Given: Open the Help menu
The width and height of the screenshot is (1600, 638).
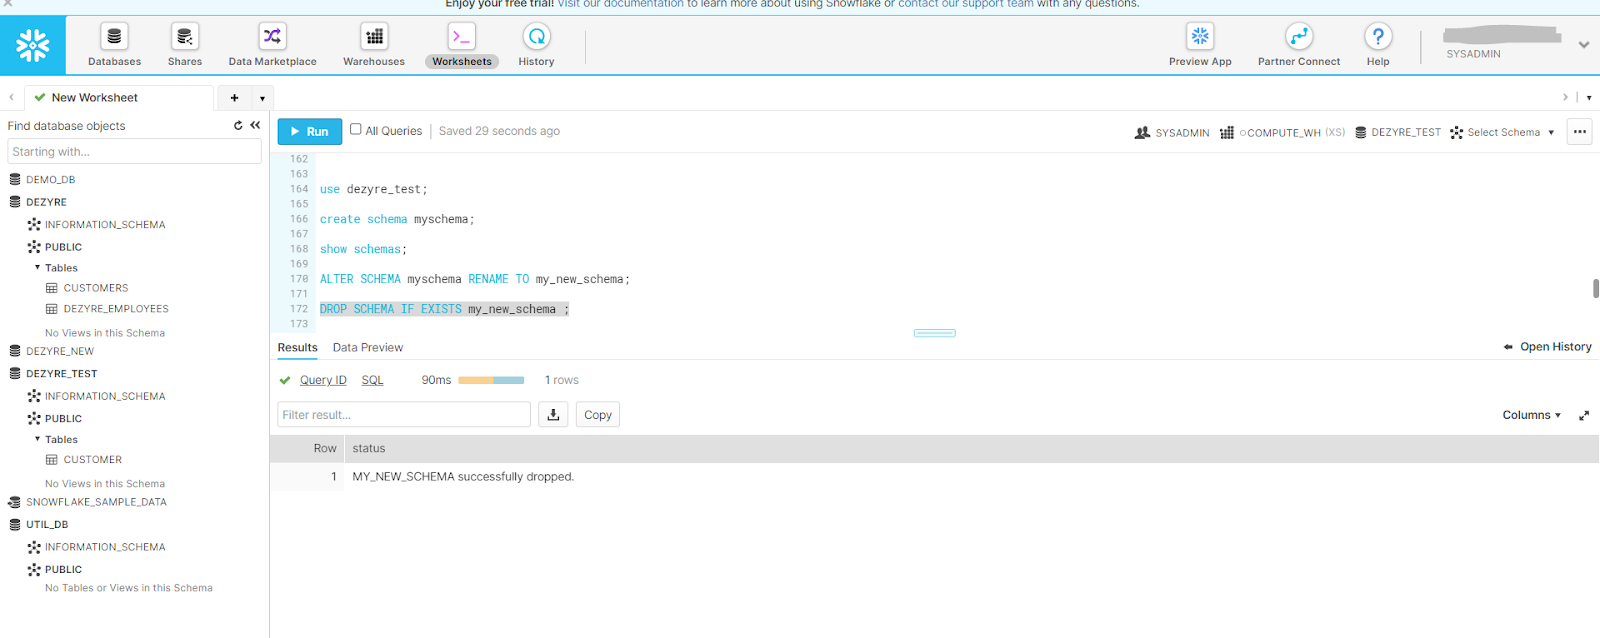Looking at the screenshot, I should tap(1378, 46).
